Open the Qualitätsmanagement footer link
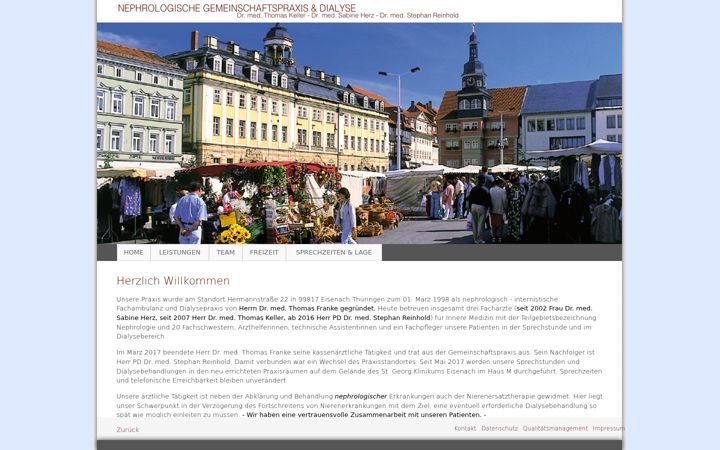The image size is (720, 450). click(x=555, y=428)
